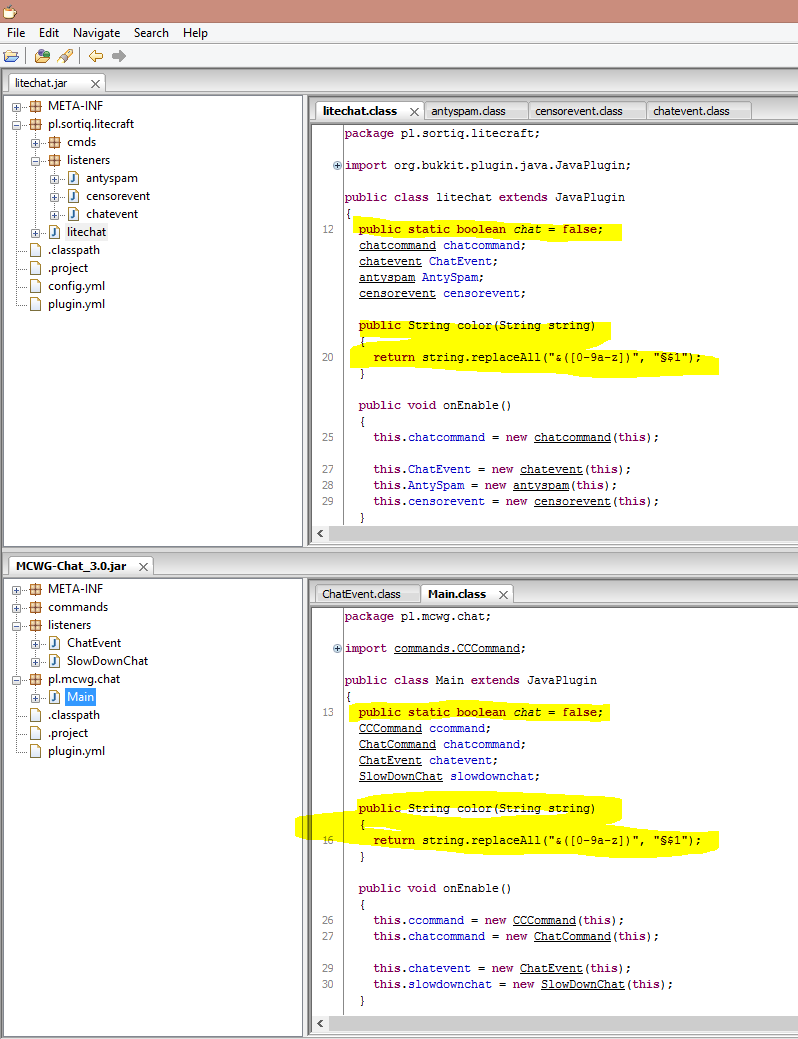Open the File menu
Image resolution: width=798 pixels, height=1039 pixels.
tap(16, 33)
